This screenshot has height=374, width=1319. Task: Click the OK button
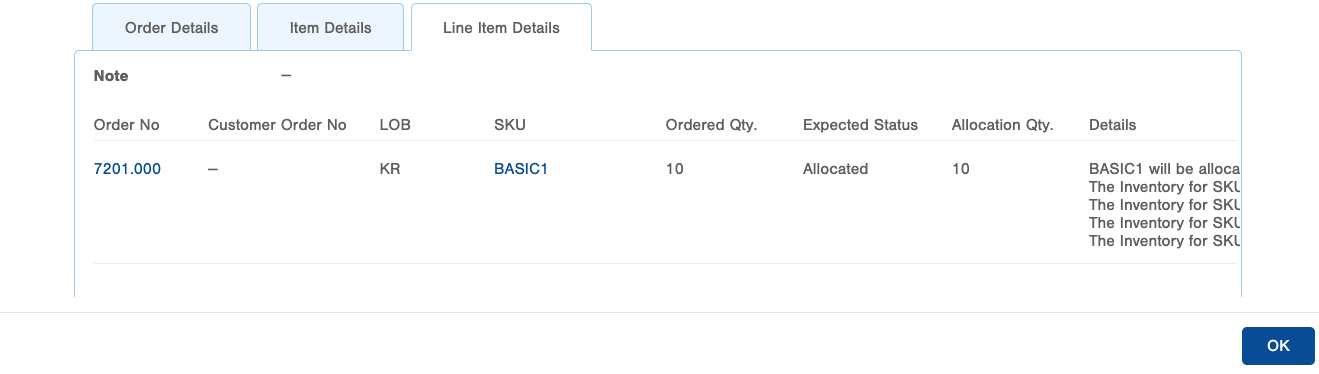pos(1278,346)
